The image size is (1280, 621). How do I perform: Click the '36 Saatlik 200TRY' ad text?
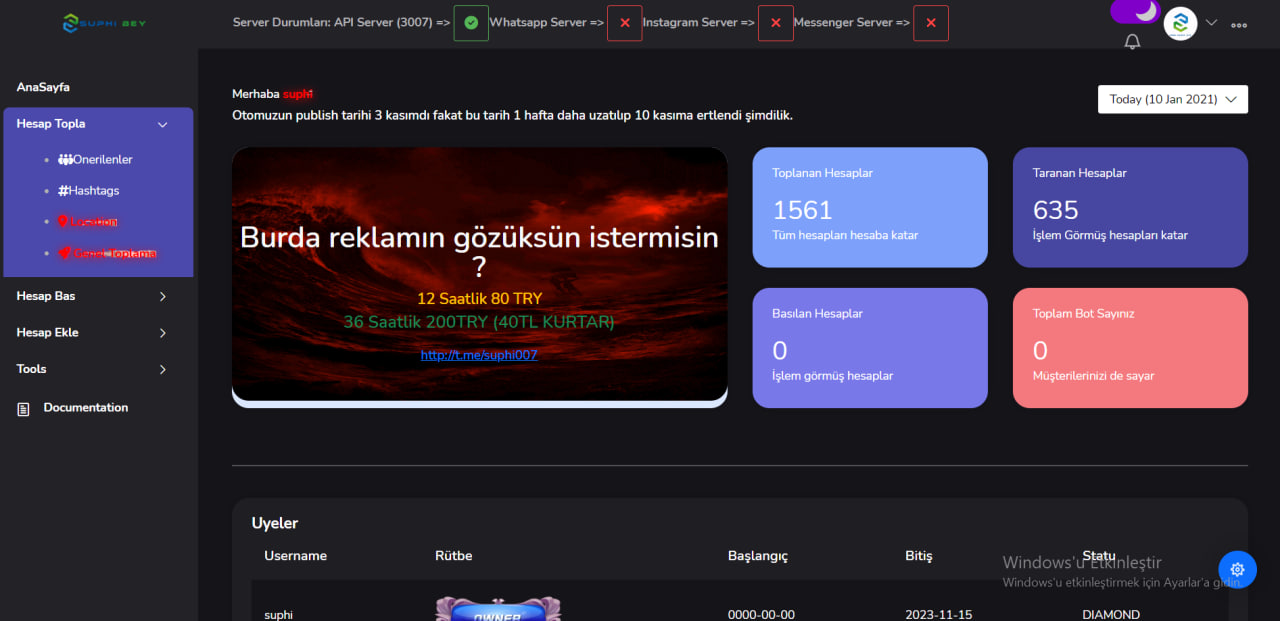[x=479, y=322]
